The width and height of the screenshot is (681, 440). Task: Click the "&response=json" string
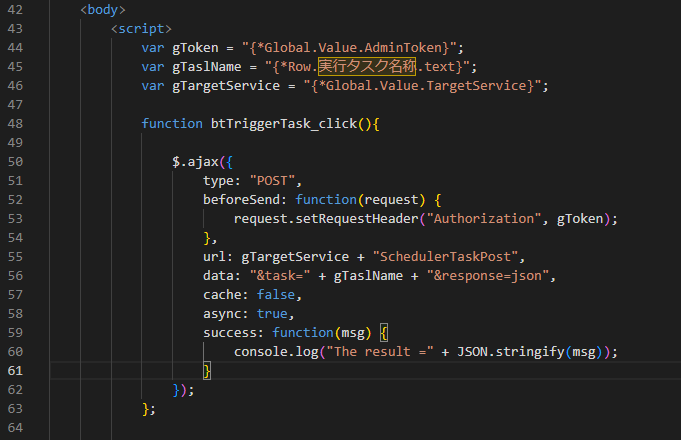[488, 276]
